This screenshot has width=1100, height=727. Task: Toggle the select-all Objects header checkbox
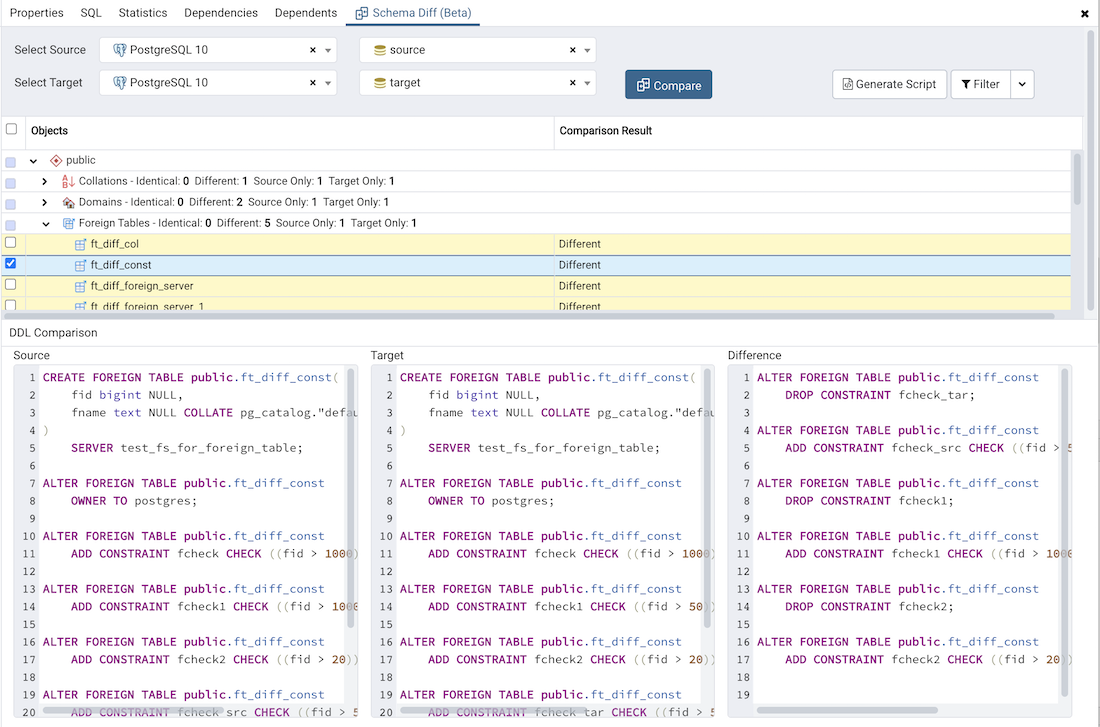pyautogui.click(x=11, y=129)
